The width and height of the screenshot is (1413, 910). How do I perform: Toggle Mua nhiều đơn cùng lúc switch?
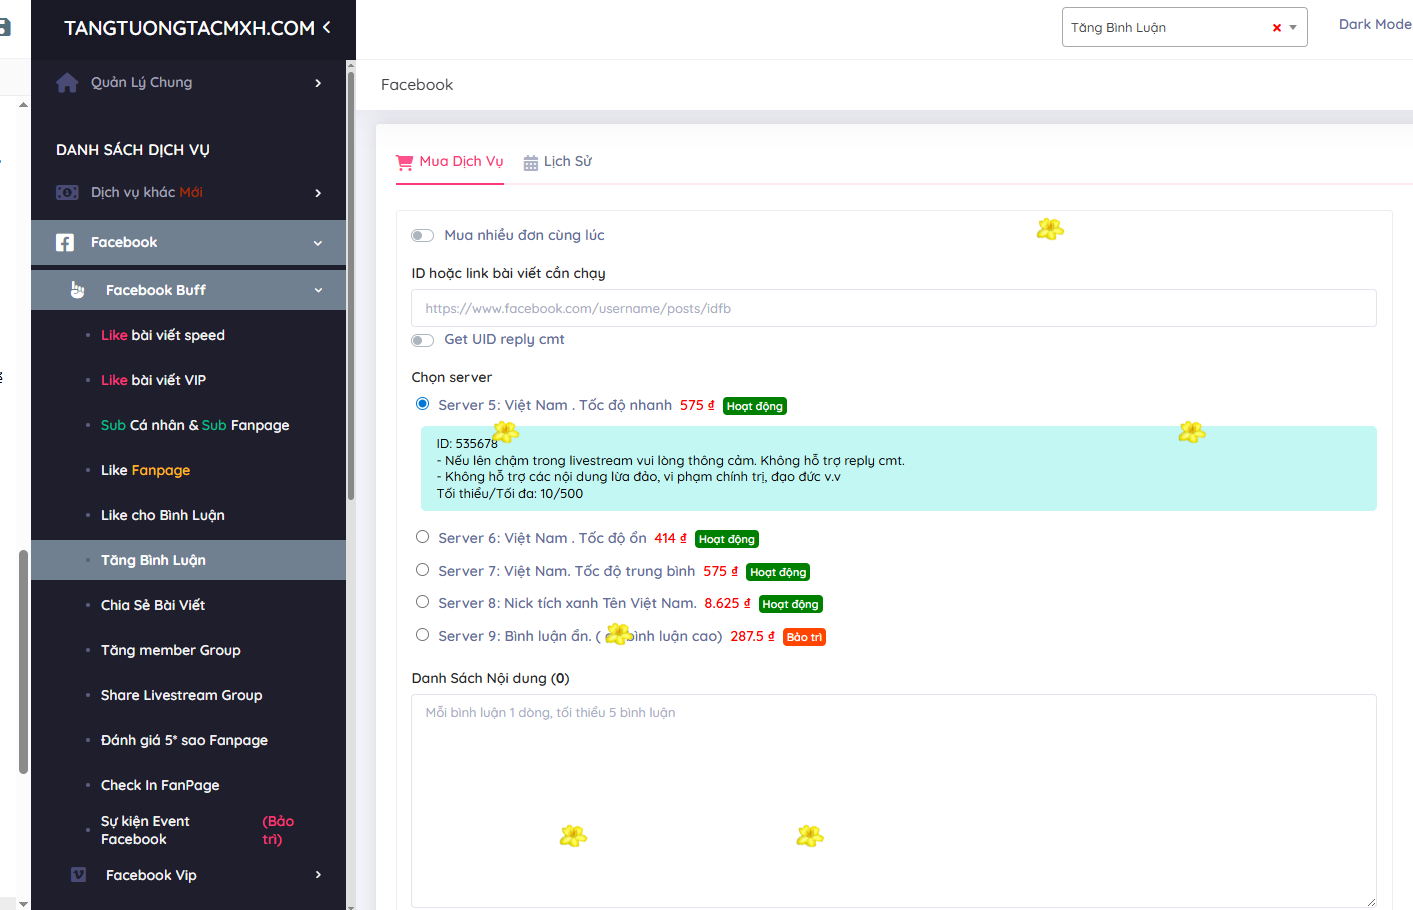(422, 236)
